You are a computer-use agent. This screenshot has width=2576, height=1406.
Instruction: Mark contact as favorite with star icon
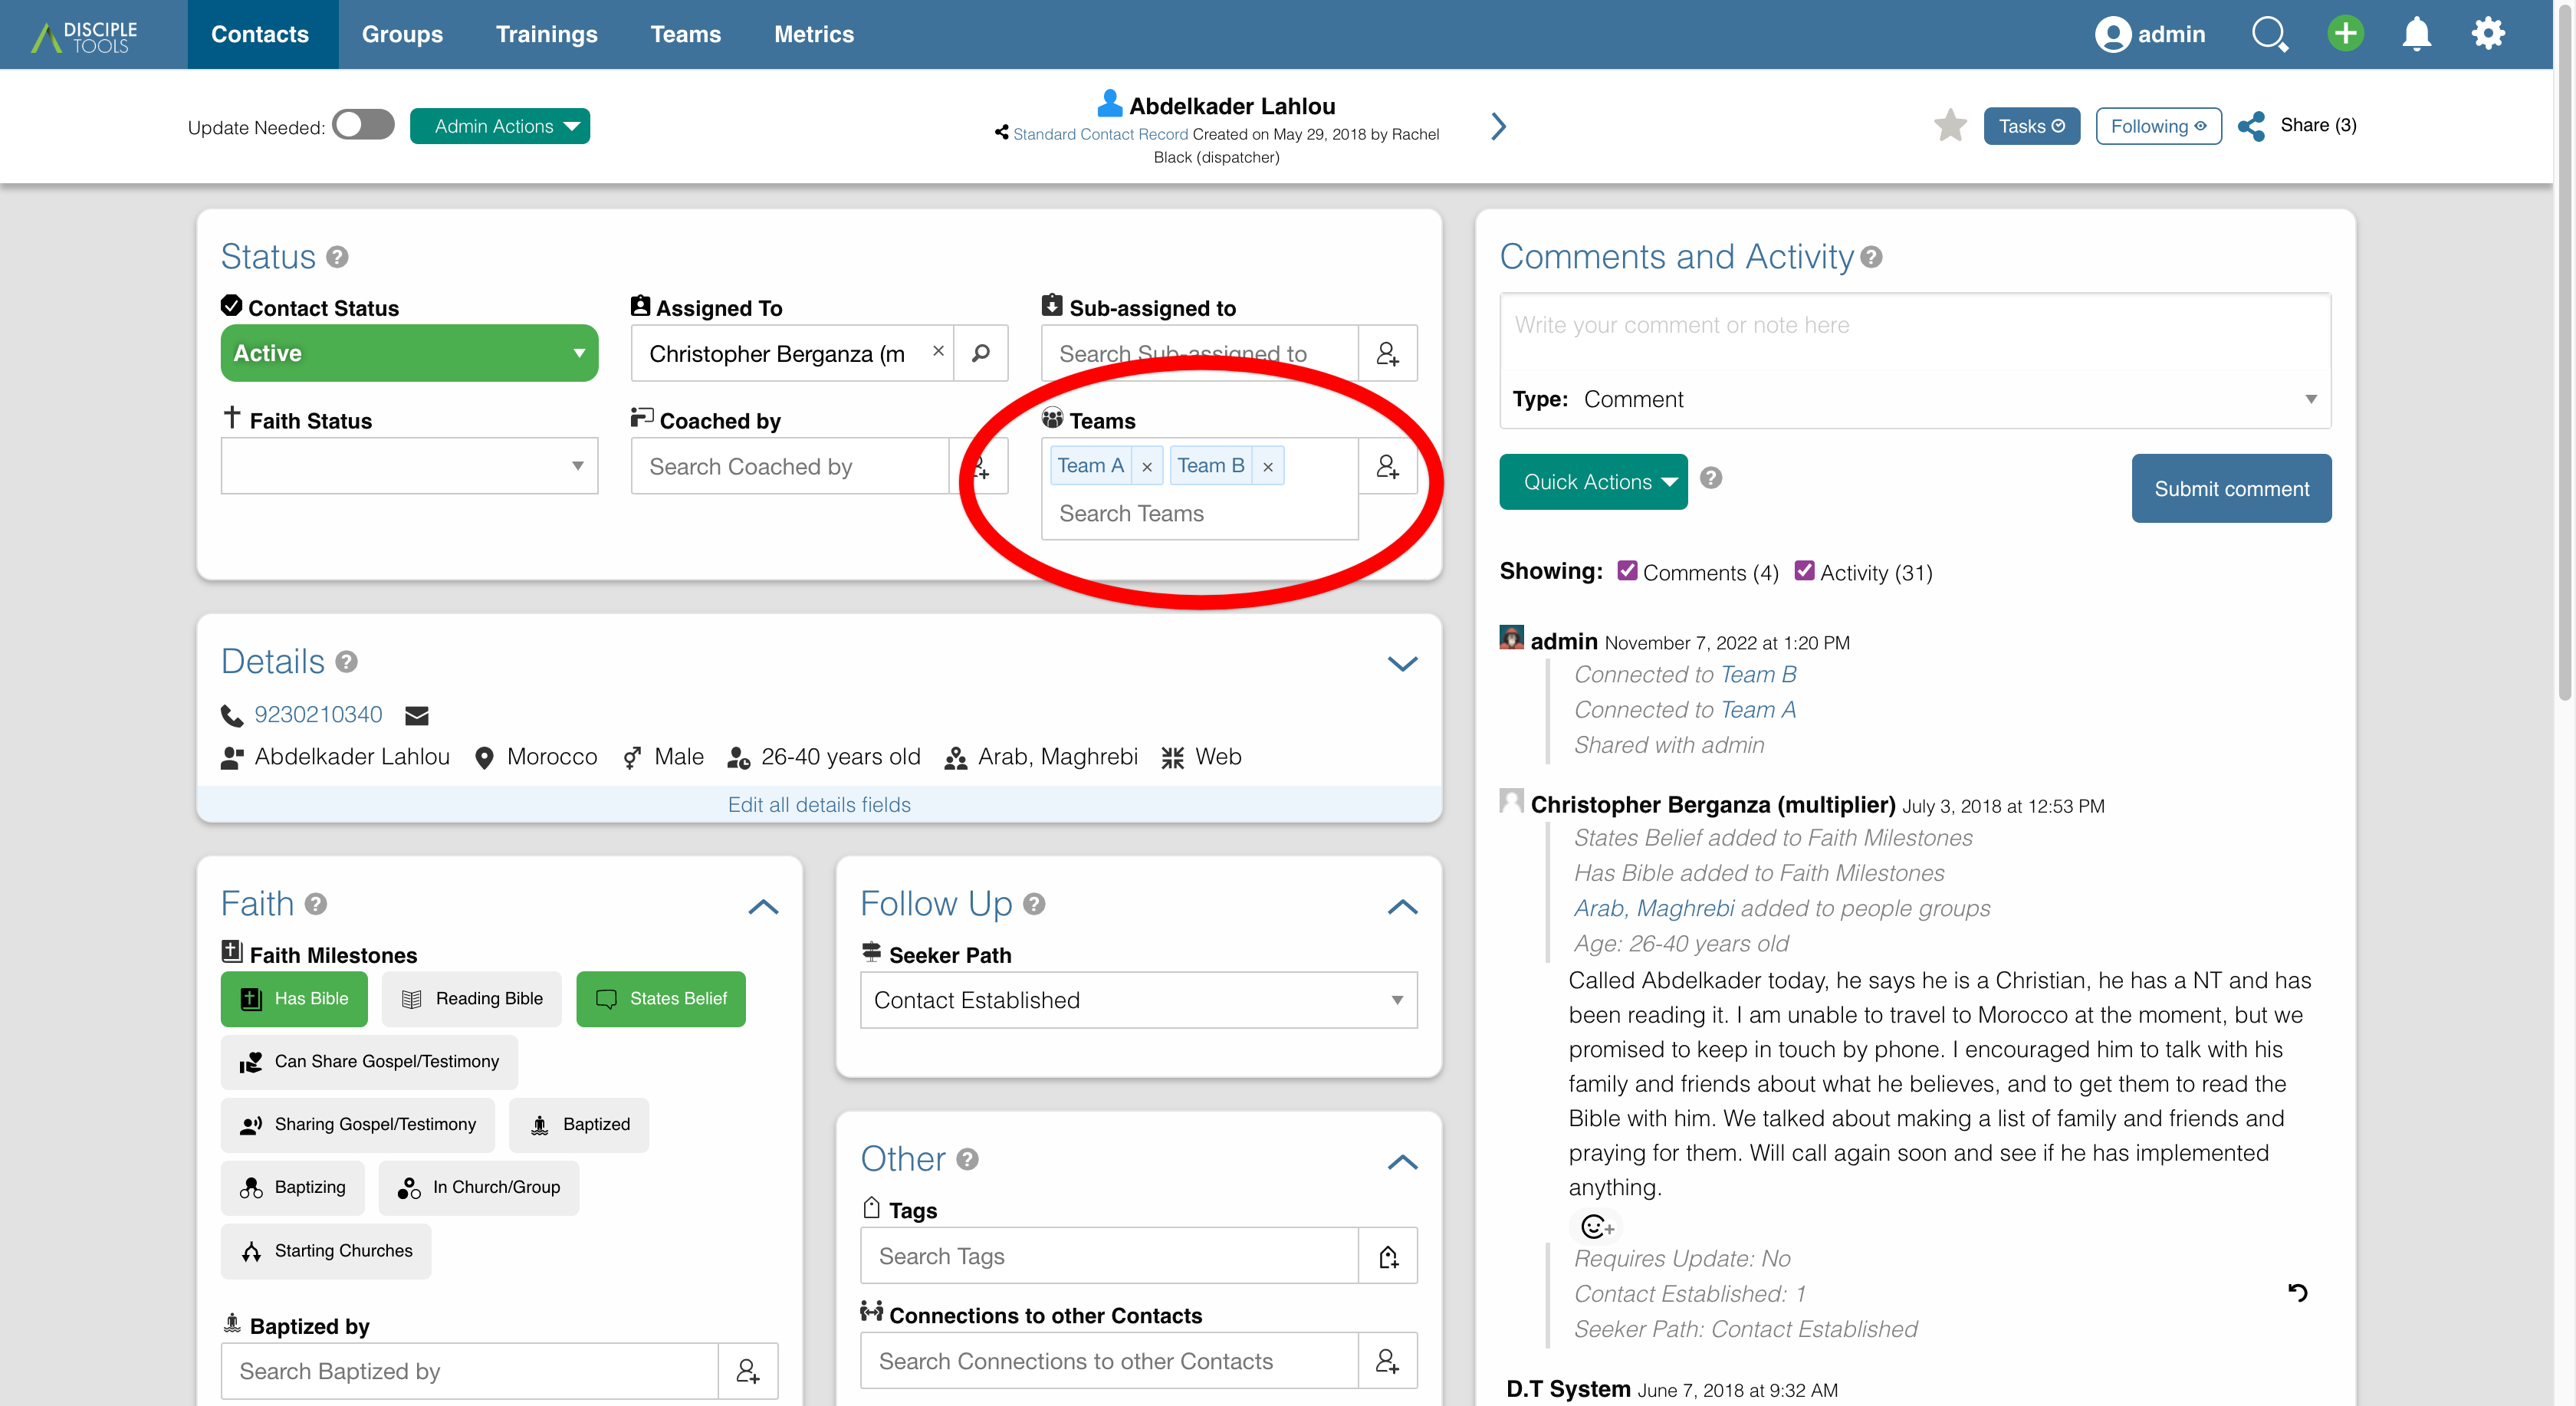coord(1949,126)
